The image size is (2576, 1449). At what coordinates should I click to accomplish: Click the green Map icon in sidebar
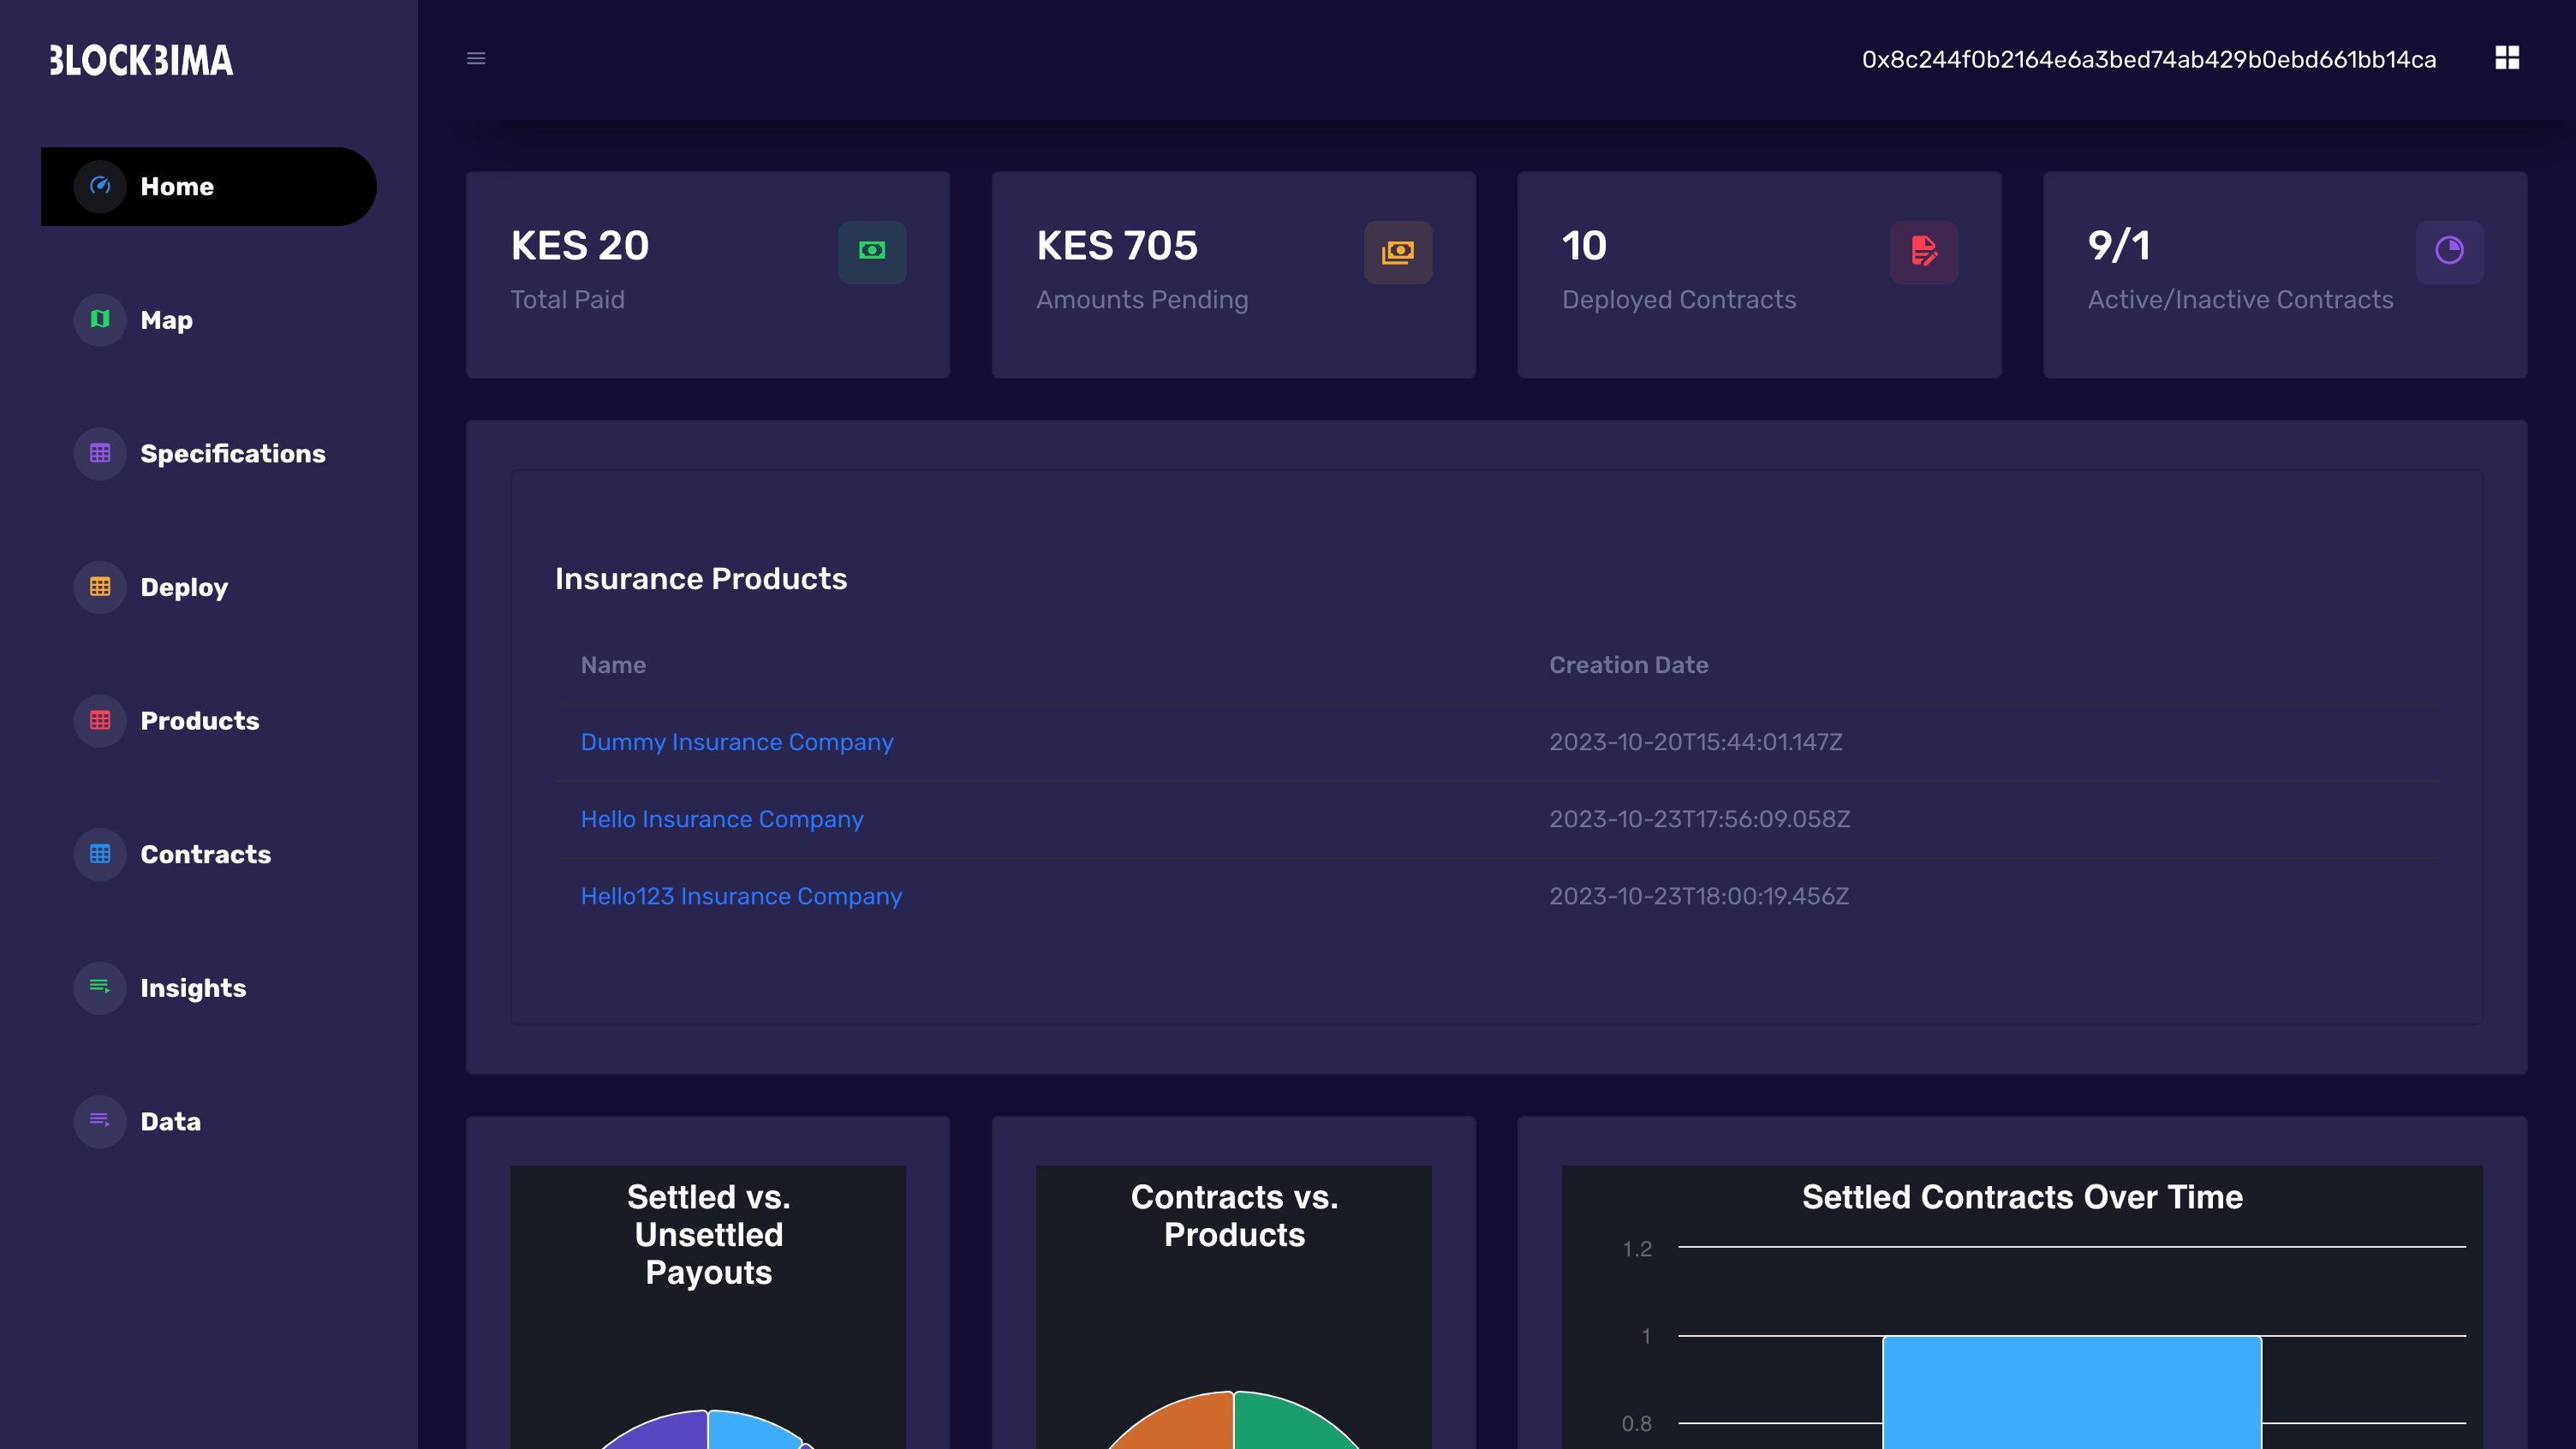coord(100,320)
